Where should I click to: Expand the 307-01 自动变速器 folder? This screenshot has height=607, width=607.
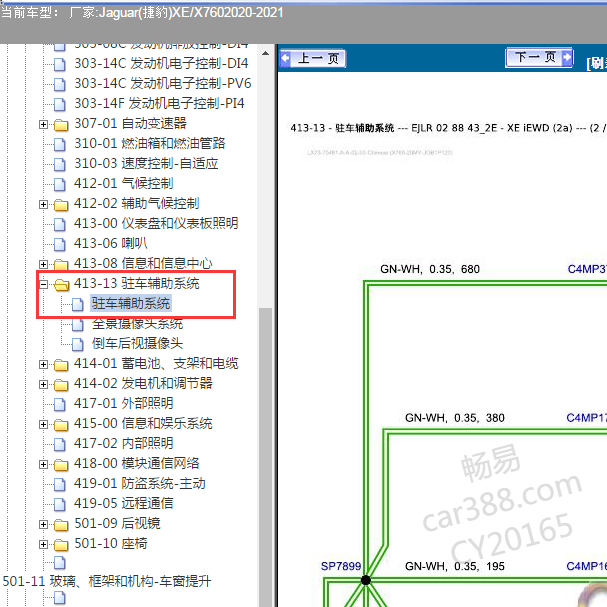point(43,124)
